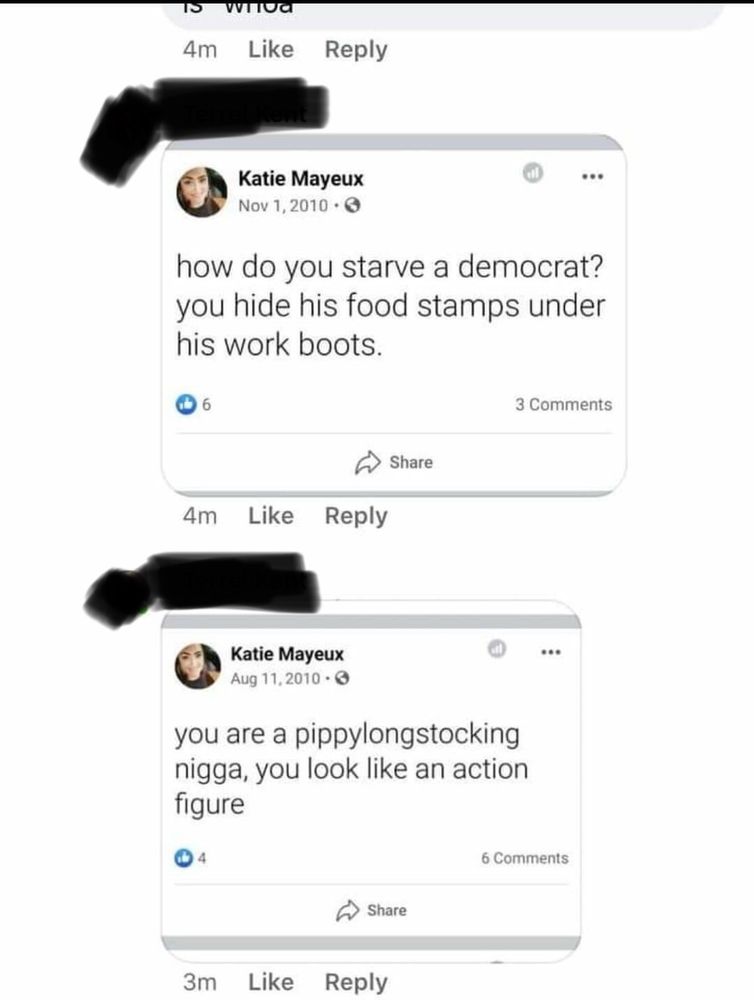Click the grey badge icon on Aug 11 post
Screen dimensions: 754x1000
click(496, 652)
